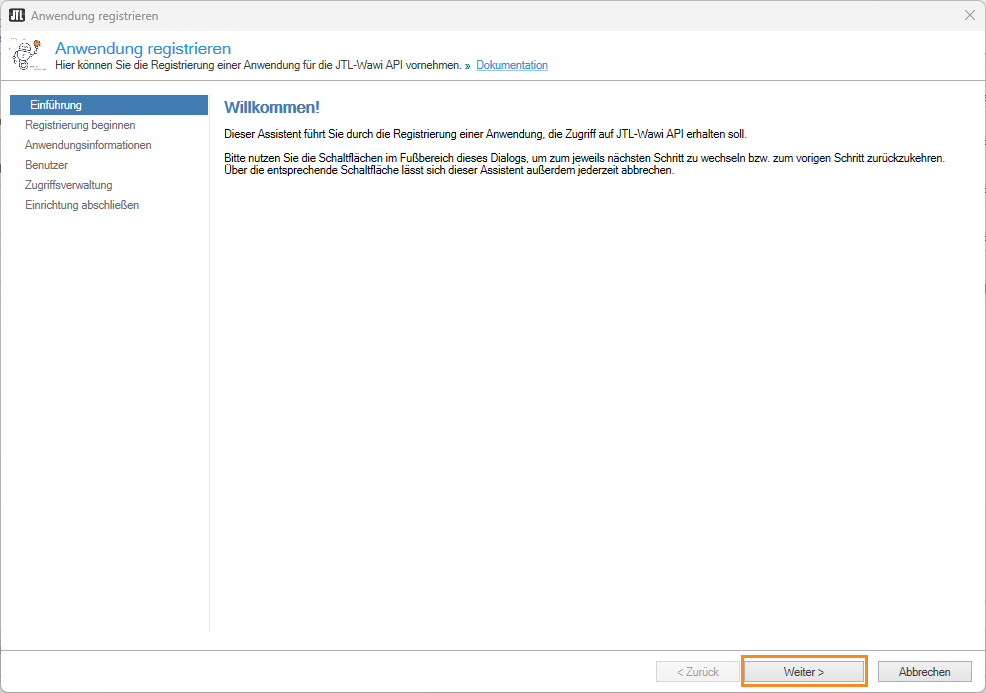
Task: Click the Willkommen! heading
Action: click(271, 107)
